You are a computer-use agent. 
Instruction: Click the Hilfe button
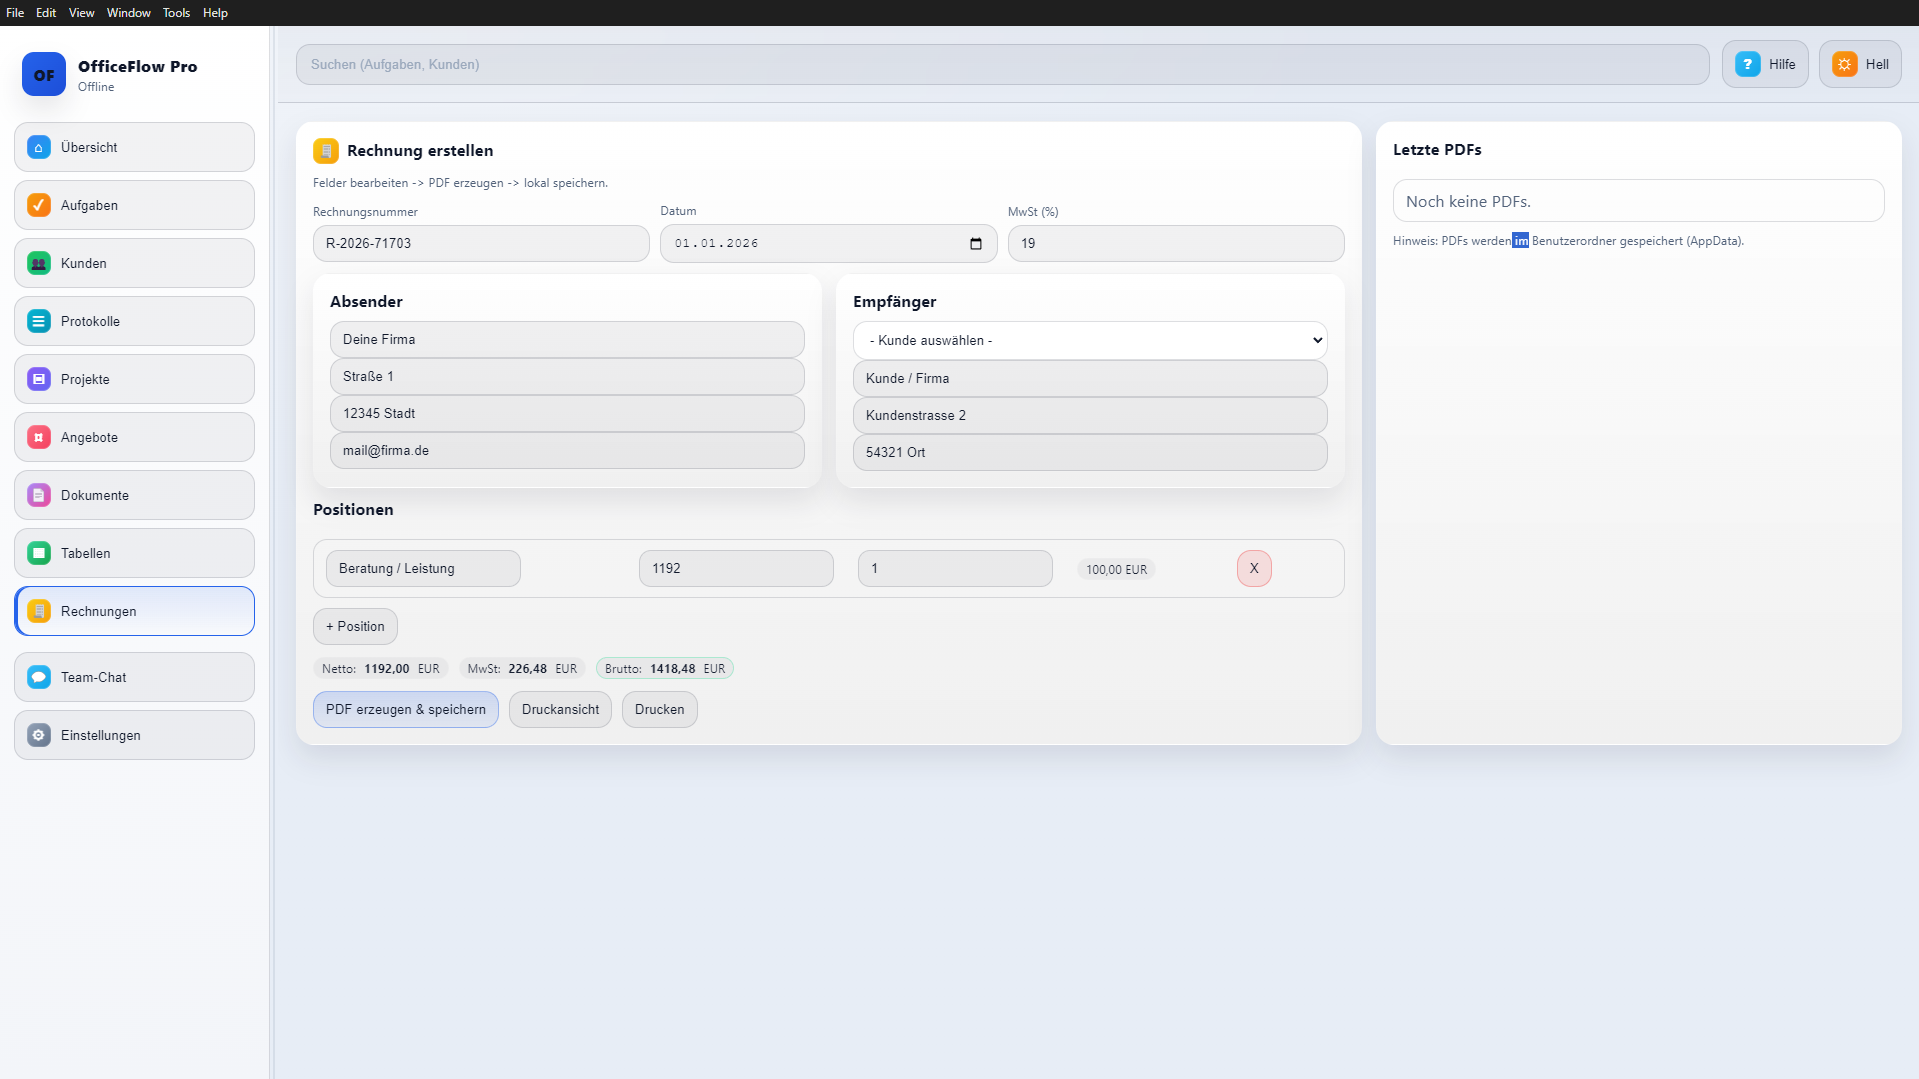(1765, 64)
